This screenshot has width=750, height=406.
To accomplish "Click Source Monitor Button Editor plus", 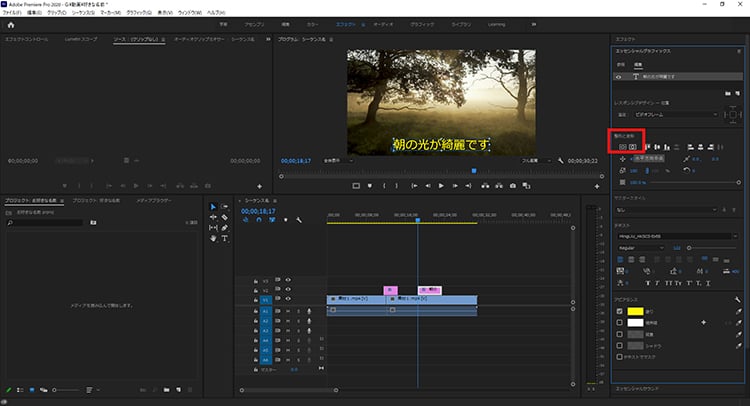I will (260, 186).
